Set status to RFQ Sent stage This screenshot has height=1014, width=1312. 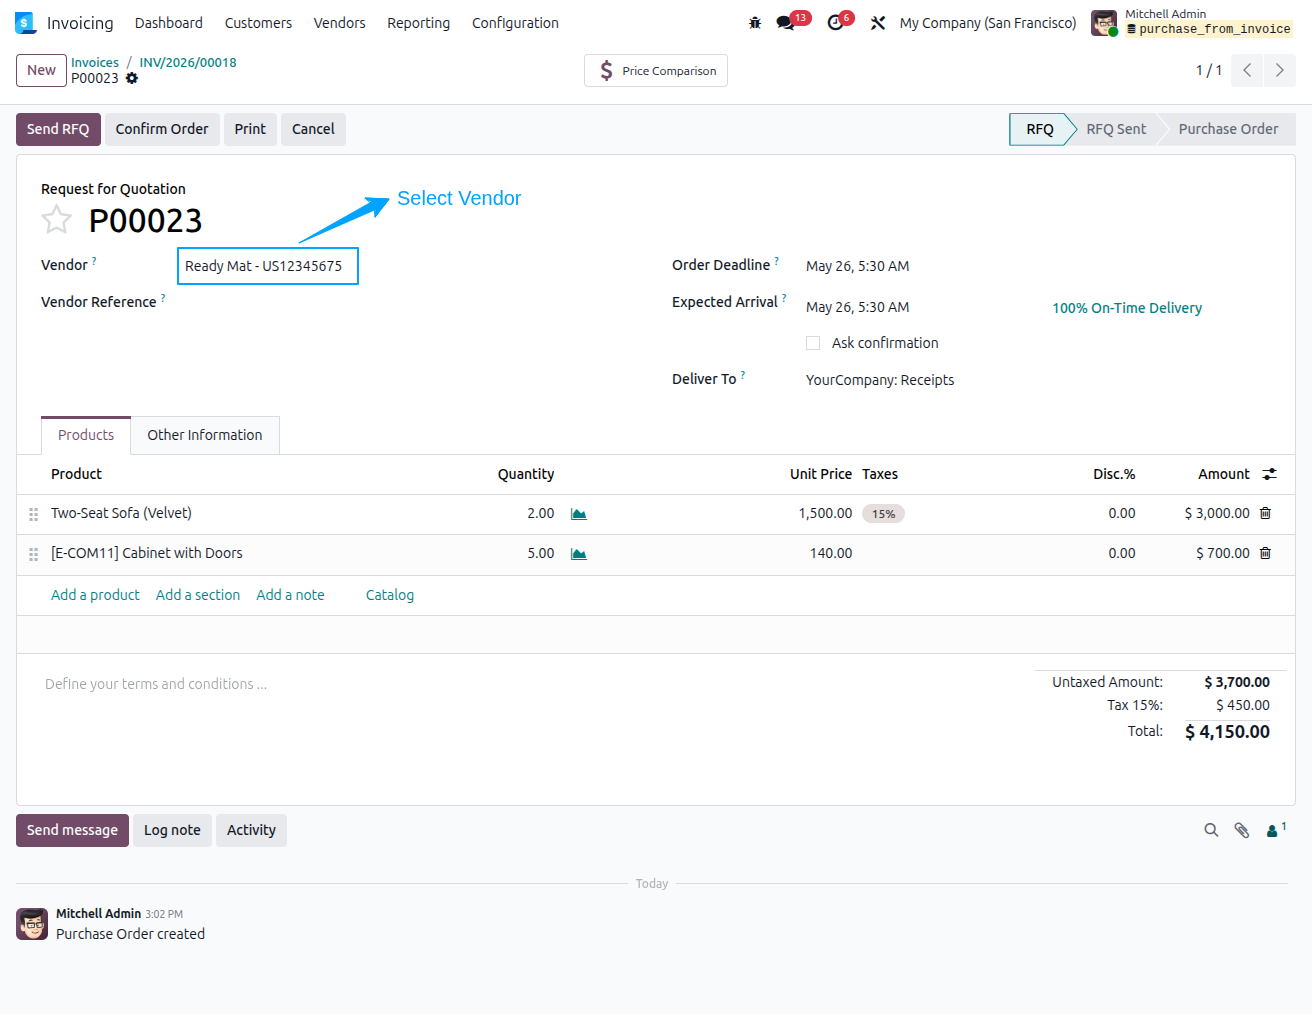(x=1116, y=129)
